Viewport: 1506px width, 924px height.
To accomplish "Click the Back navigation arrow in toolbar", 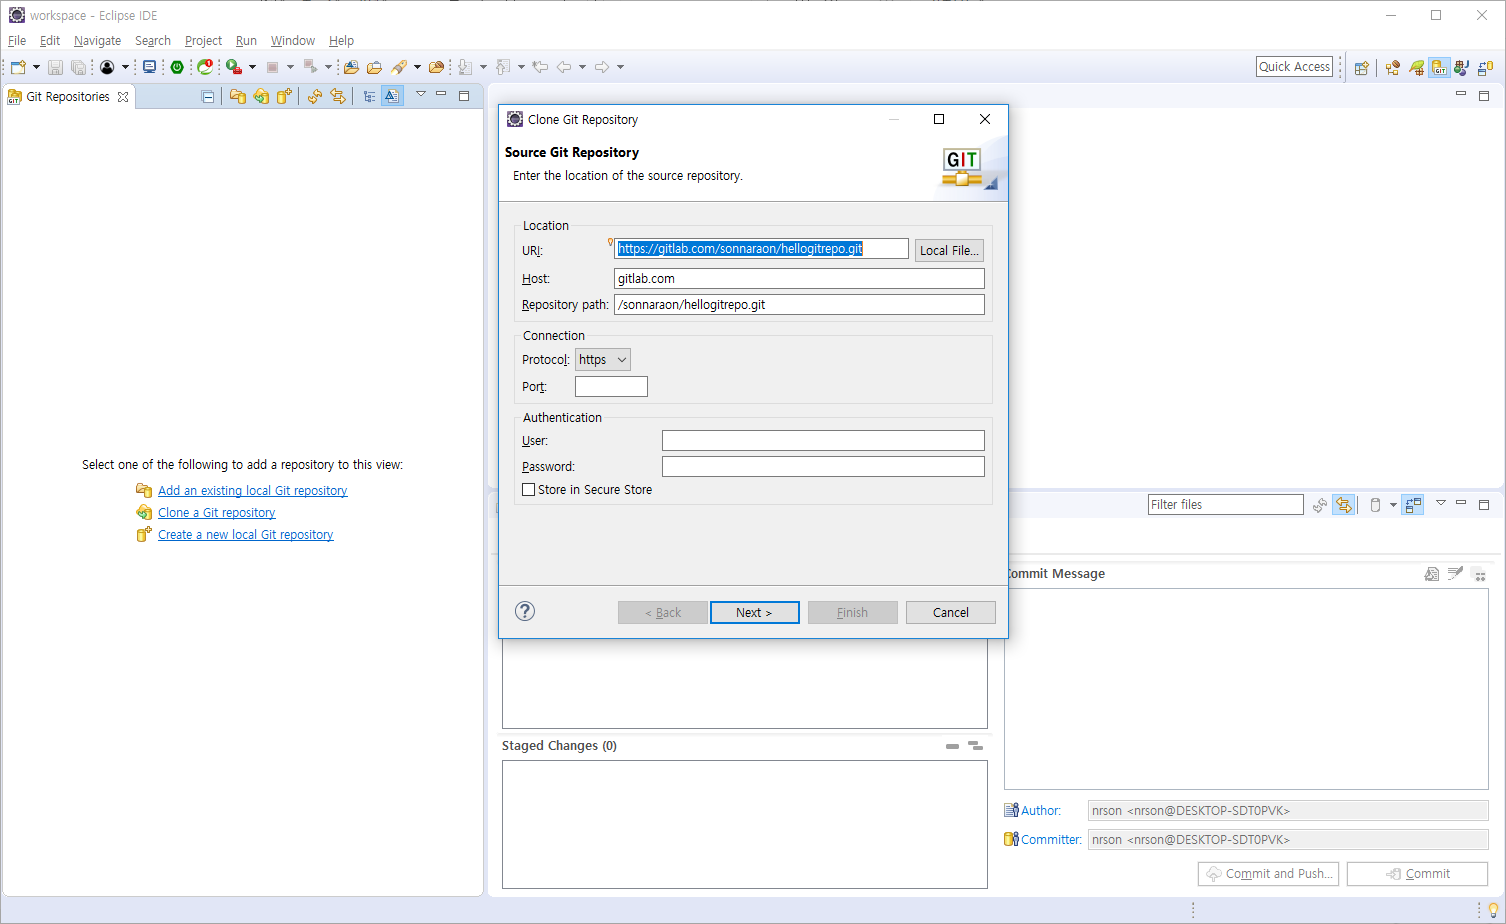I will point(564,67).
